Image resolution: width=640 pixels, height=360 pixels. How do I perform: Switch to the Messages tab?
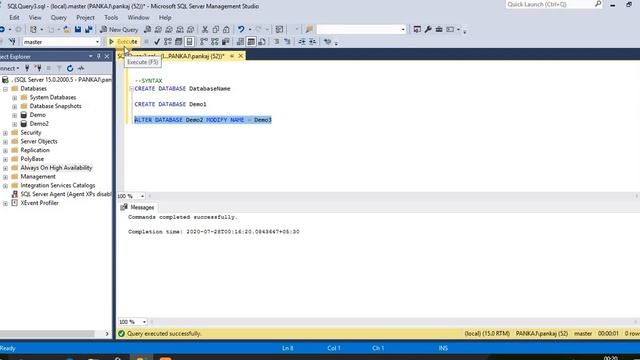[x=137, y=207]
